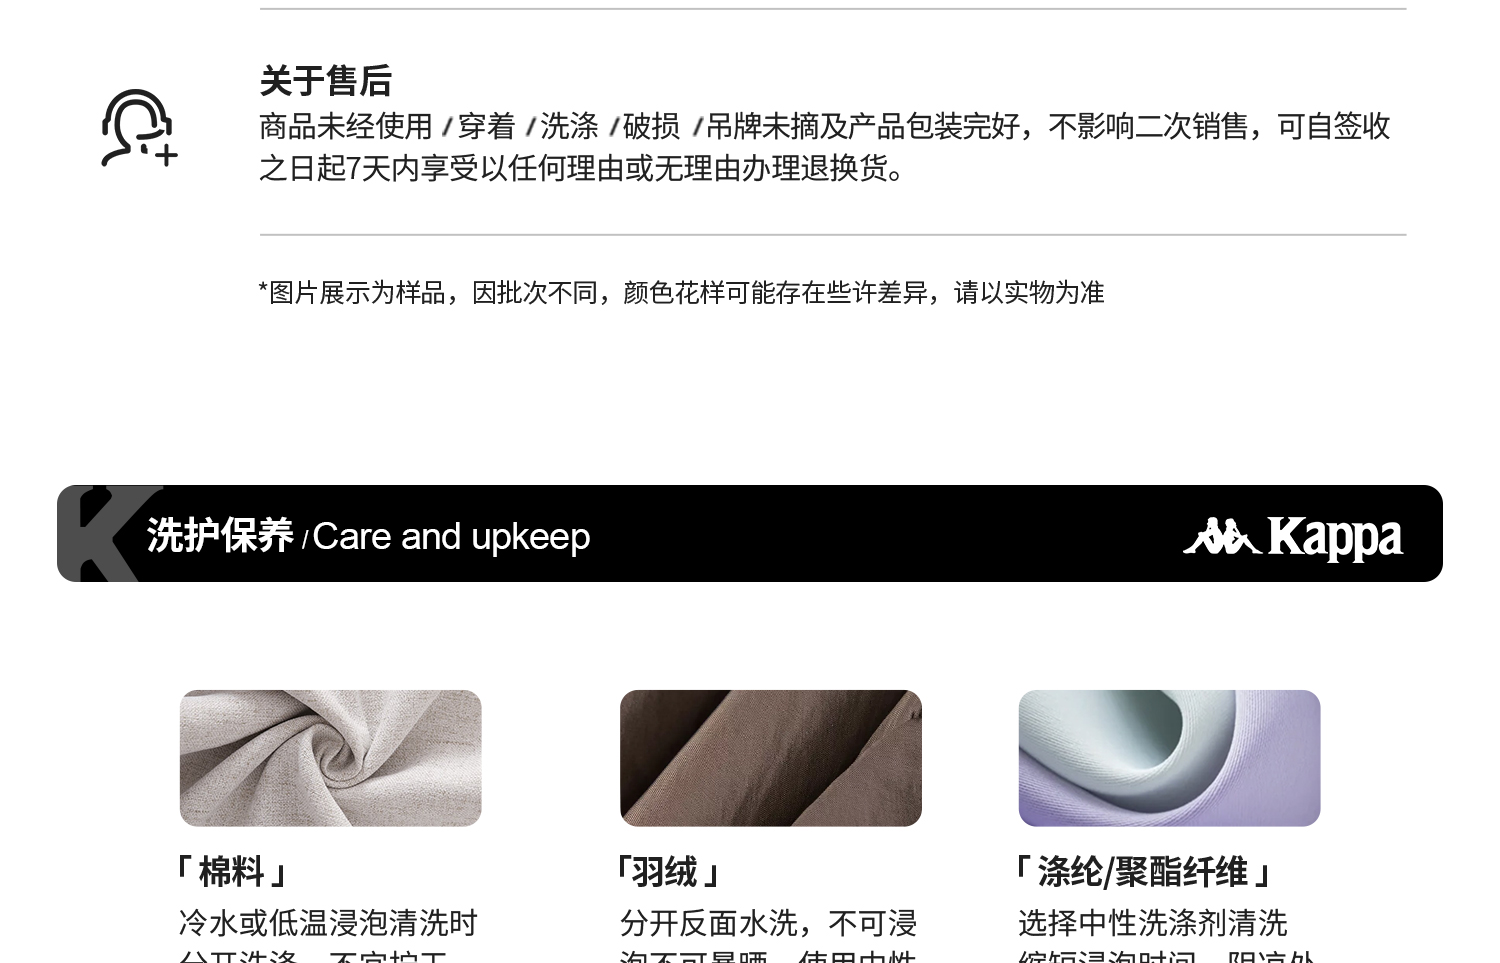Click the divider line below 关于售后 section

[x=833, y=235]
